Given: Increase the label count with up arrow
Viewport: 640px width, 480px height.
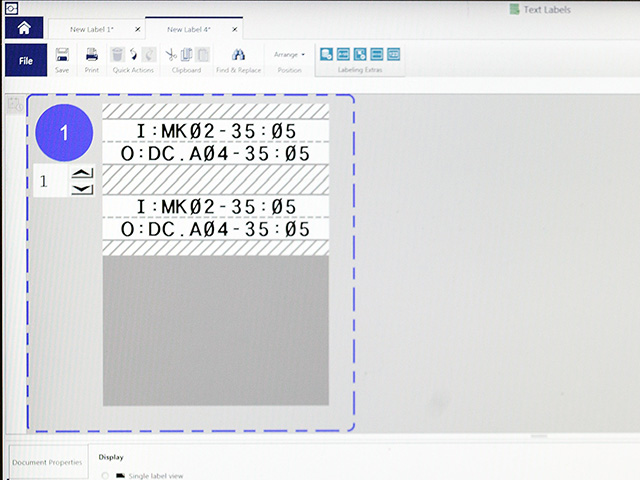Looking at the screenshot, I should pos(82,173).
